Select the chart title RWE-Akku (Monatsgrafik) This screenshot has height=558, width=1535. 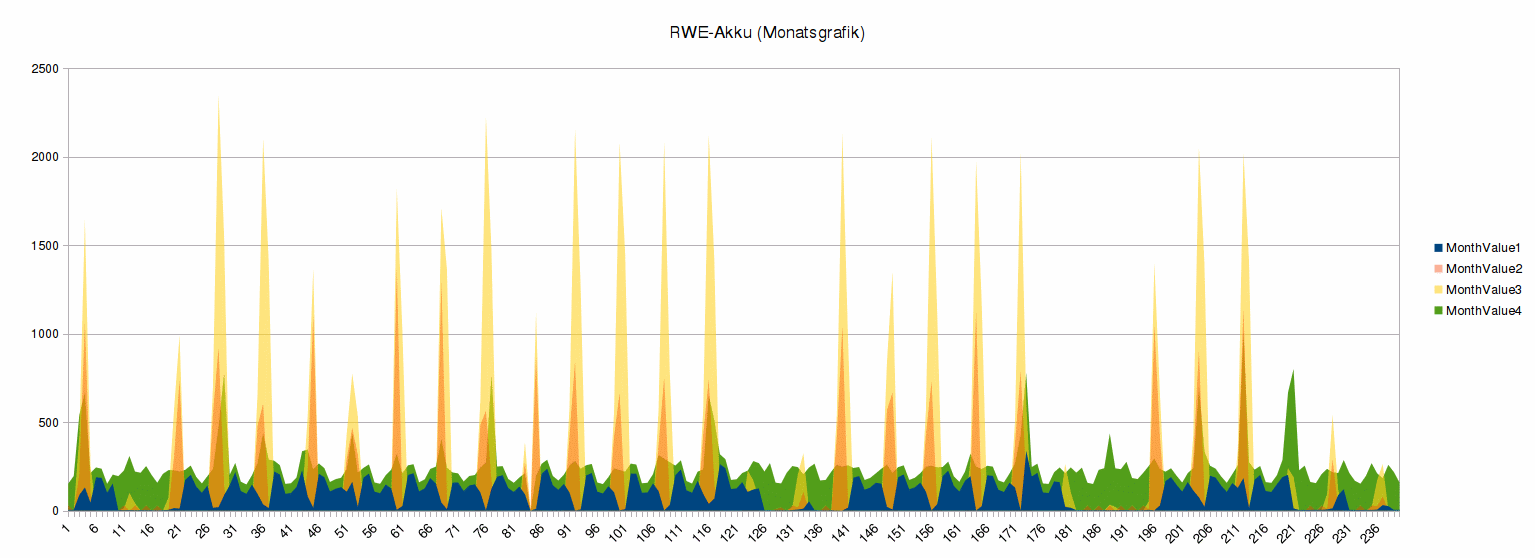[x=767, y=33]
